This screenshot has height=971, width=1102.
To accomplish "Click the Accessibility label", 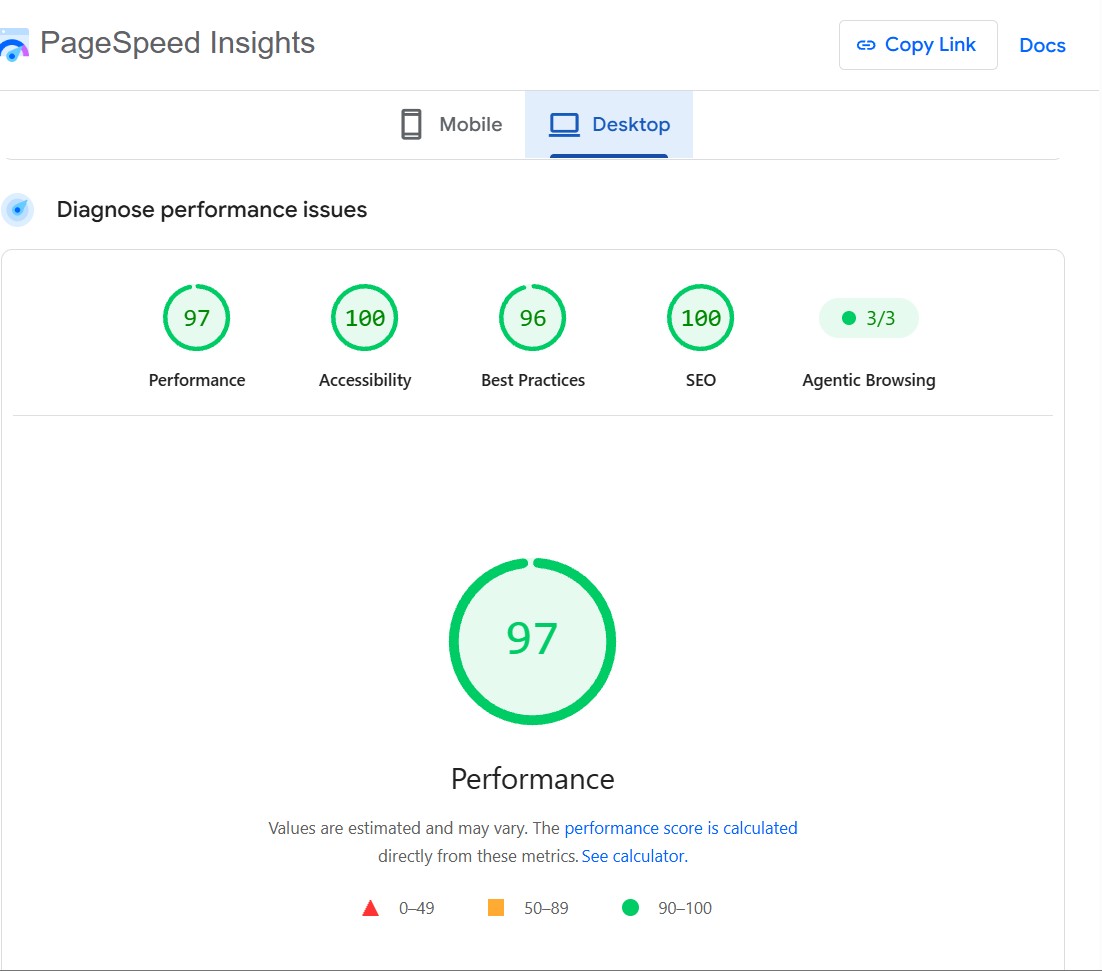I will (365, 380).
